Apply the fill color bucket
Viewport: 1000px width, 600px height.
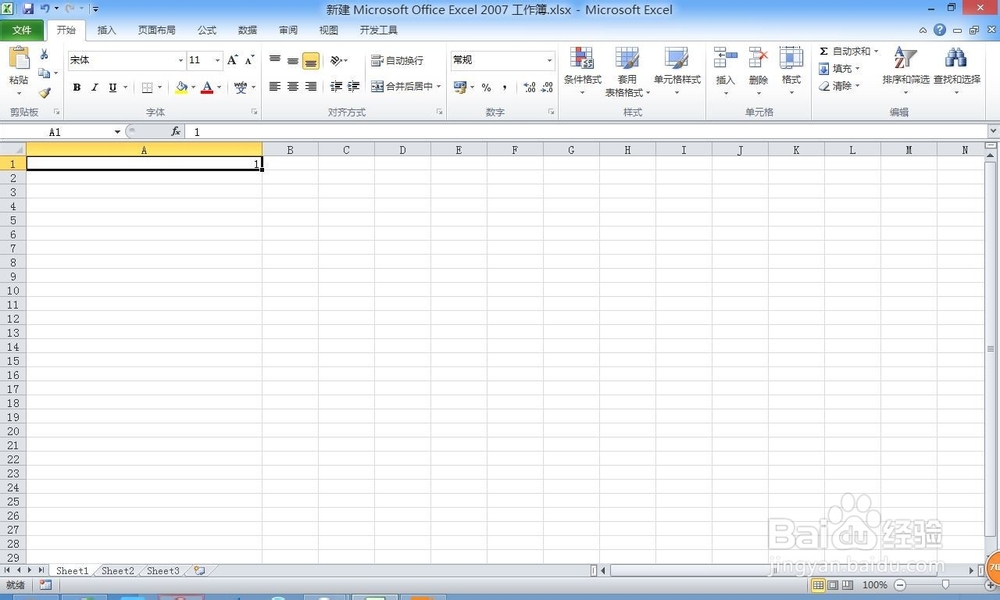(x=182, y=87)
